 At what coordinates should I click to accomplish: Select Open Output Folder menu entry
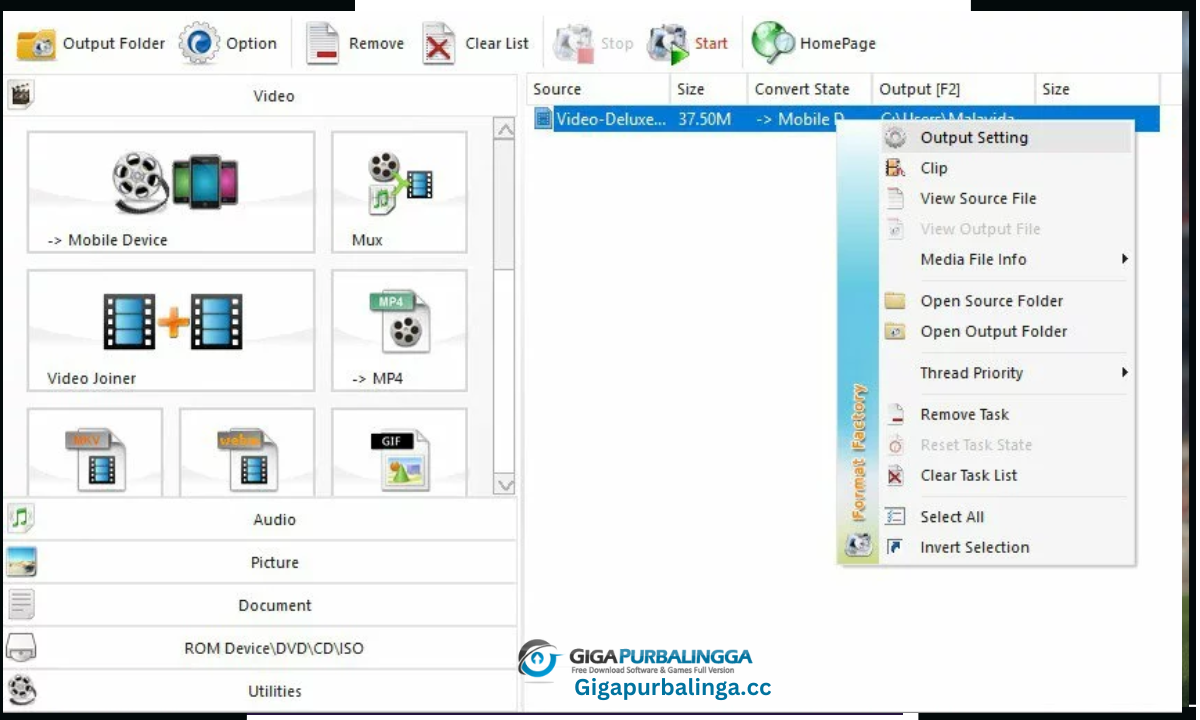tap(1006, 331)
